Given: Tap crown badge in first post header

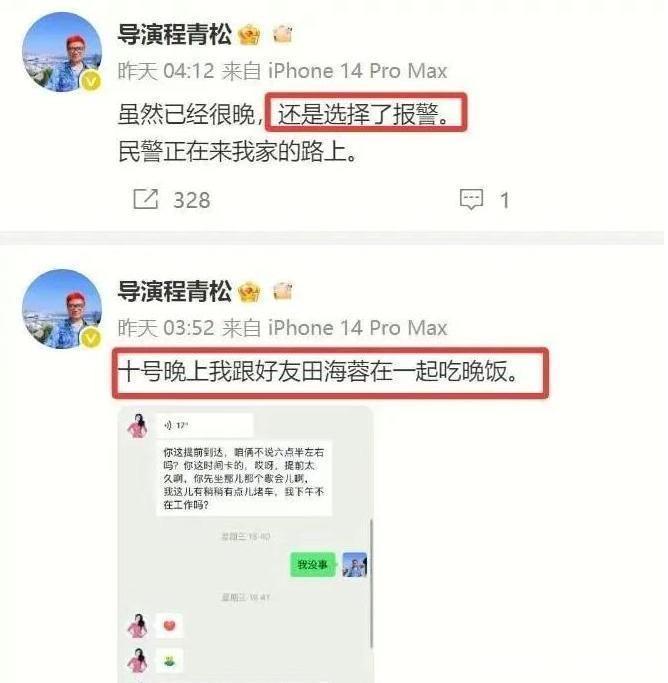Looking at the screenshot, I should click(x=250, y=35).
